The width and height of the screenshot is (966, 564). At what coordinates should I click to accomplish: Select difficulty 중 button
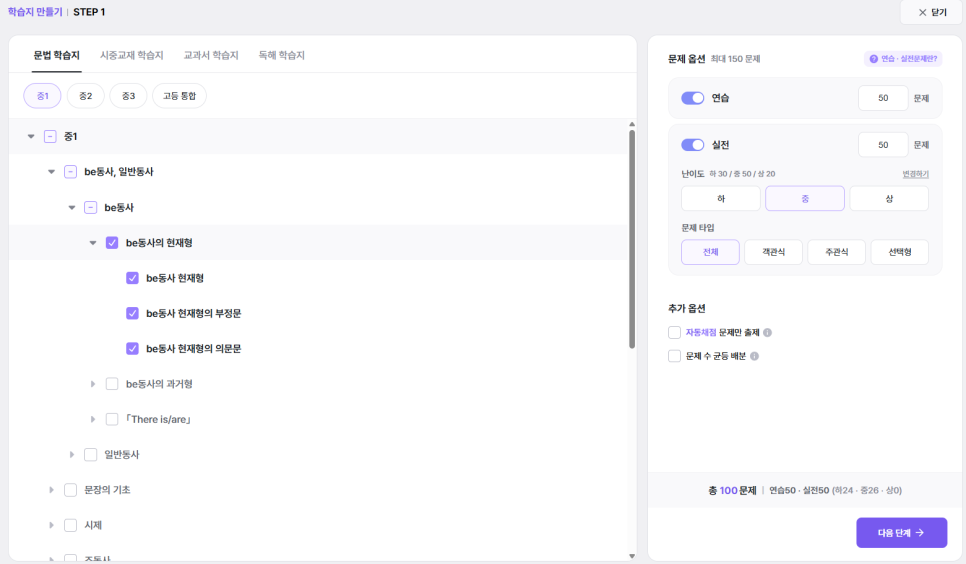(805, 198)
